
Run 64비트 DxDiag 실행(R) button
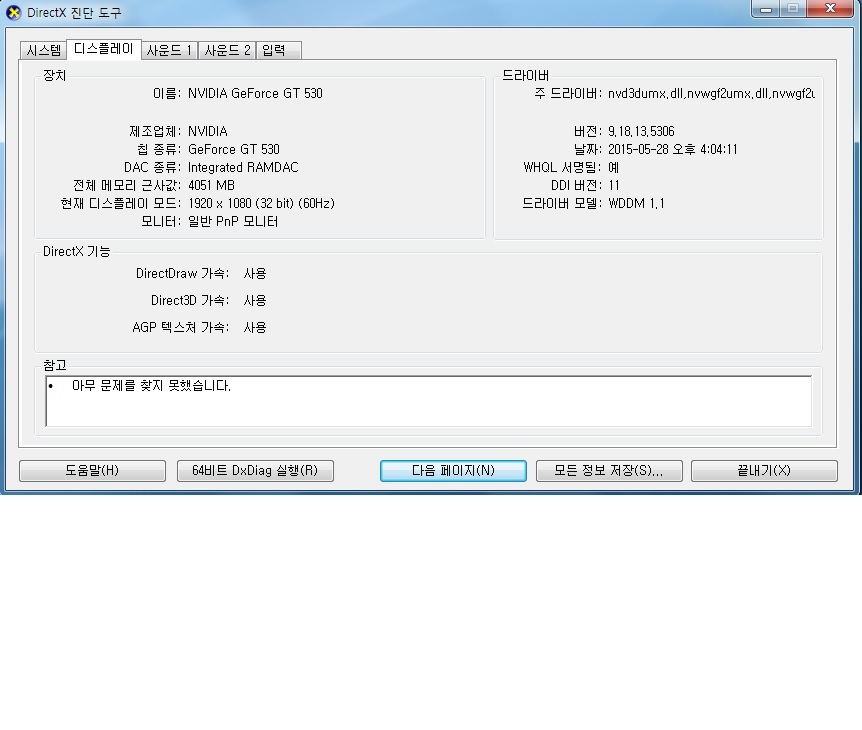click(255, 471)
